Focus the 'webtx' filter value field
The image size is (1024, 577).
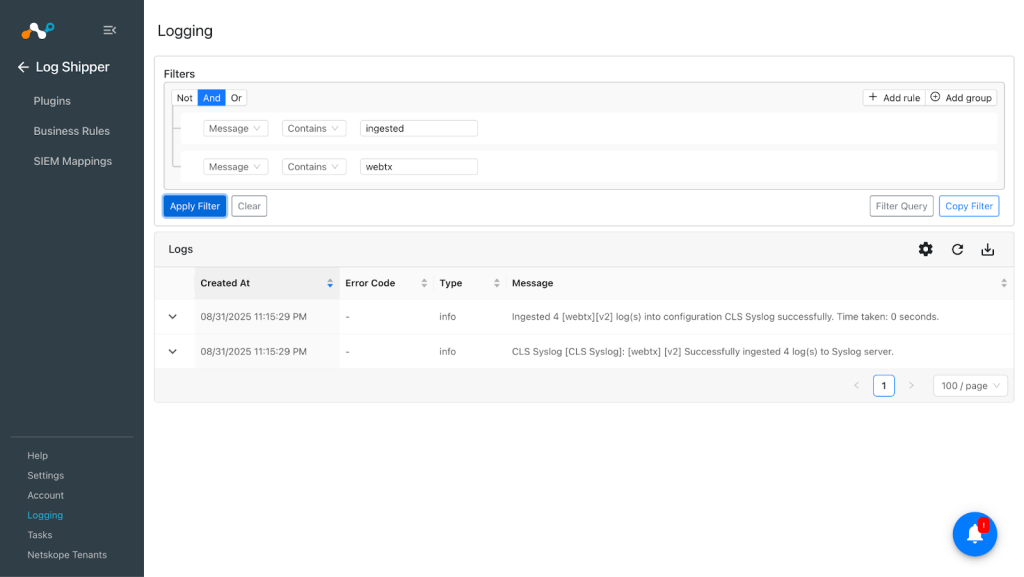coord(419,167)
